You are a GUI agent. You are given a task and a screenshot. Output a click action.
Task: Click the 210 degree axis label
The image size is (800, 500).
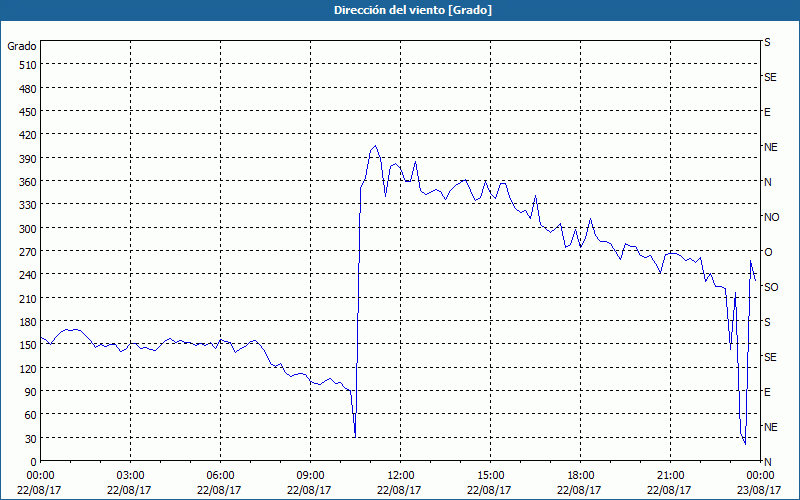(28, 298)
